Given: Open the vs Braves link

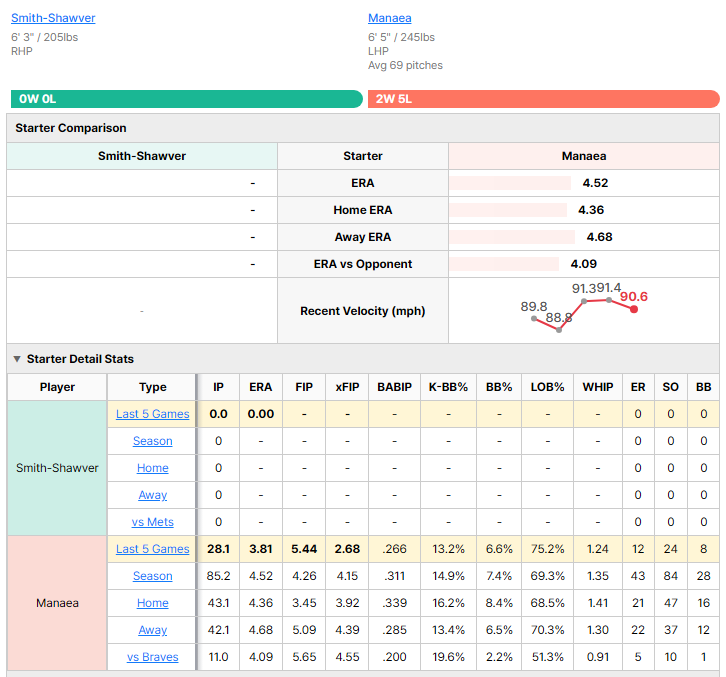Looking at the screenshot, I should pos(152,657).
